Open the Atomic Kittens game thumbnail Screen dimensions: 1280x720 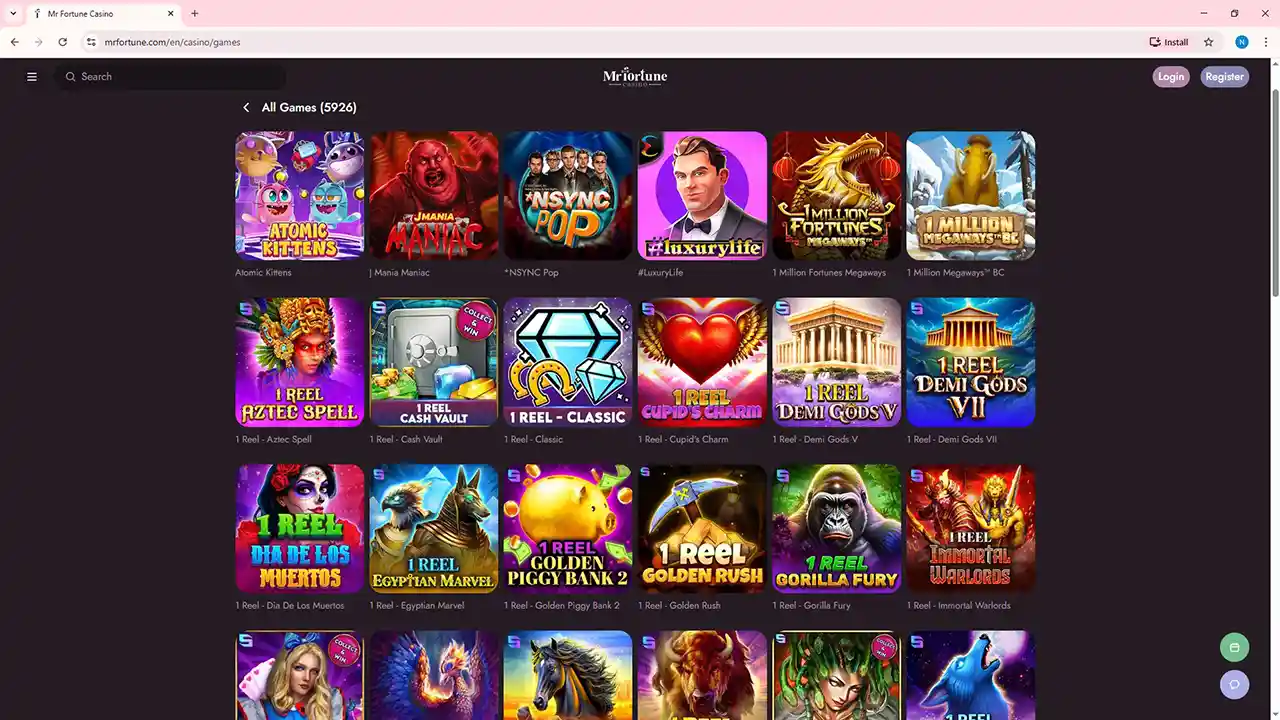tap(299, 196)
